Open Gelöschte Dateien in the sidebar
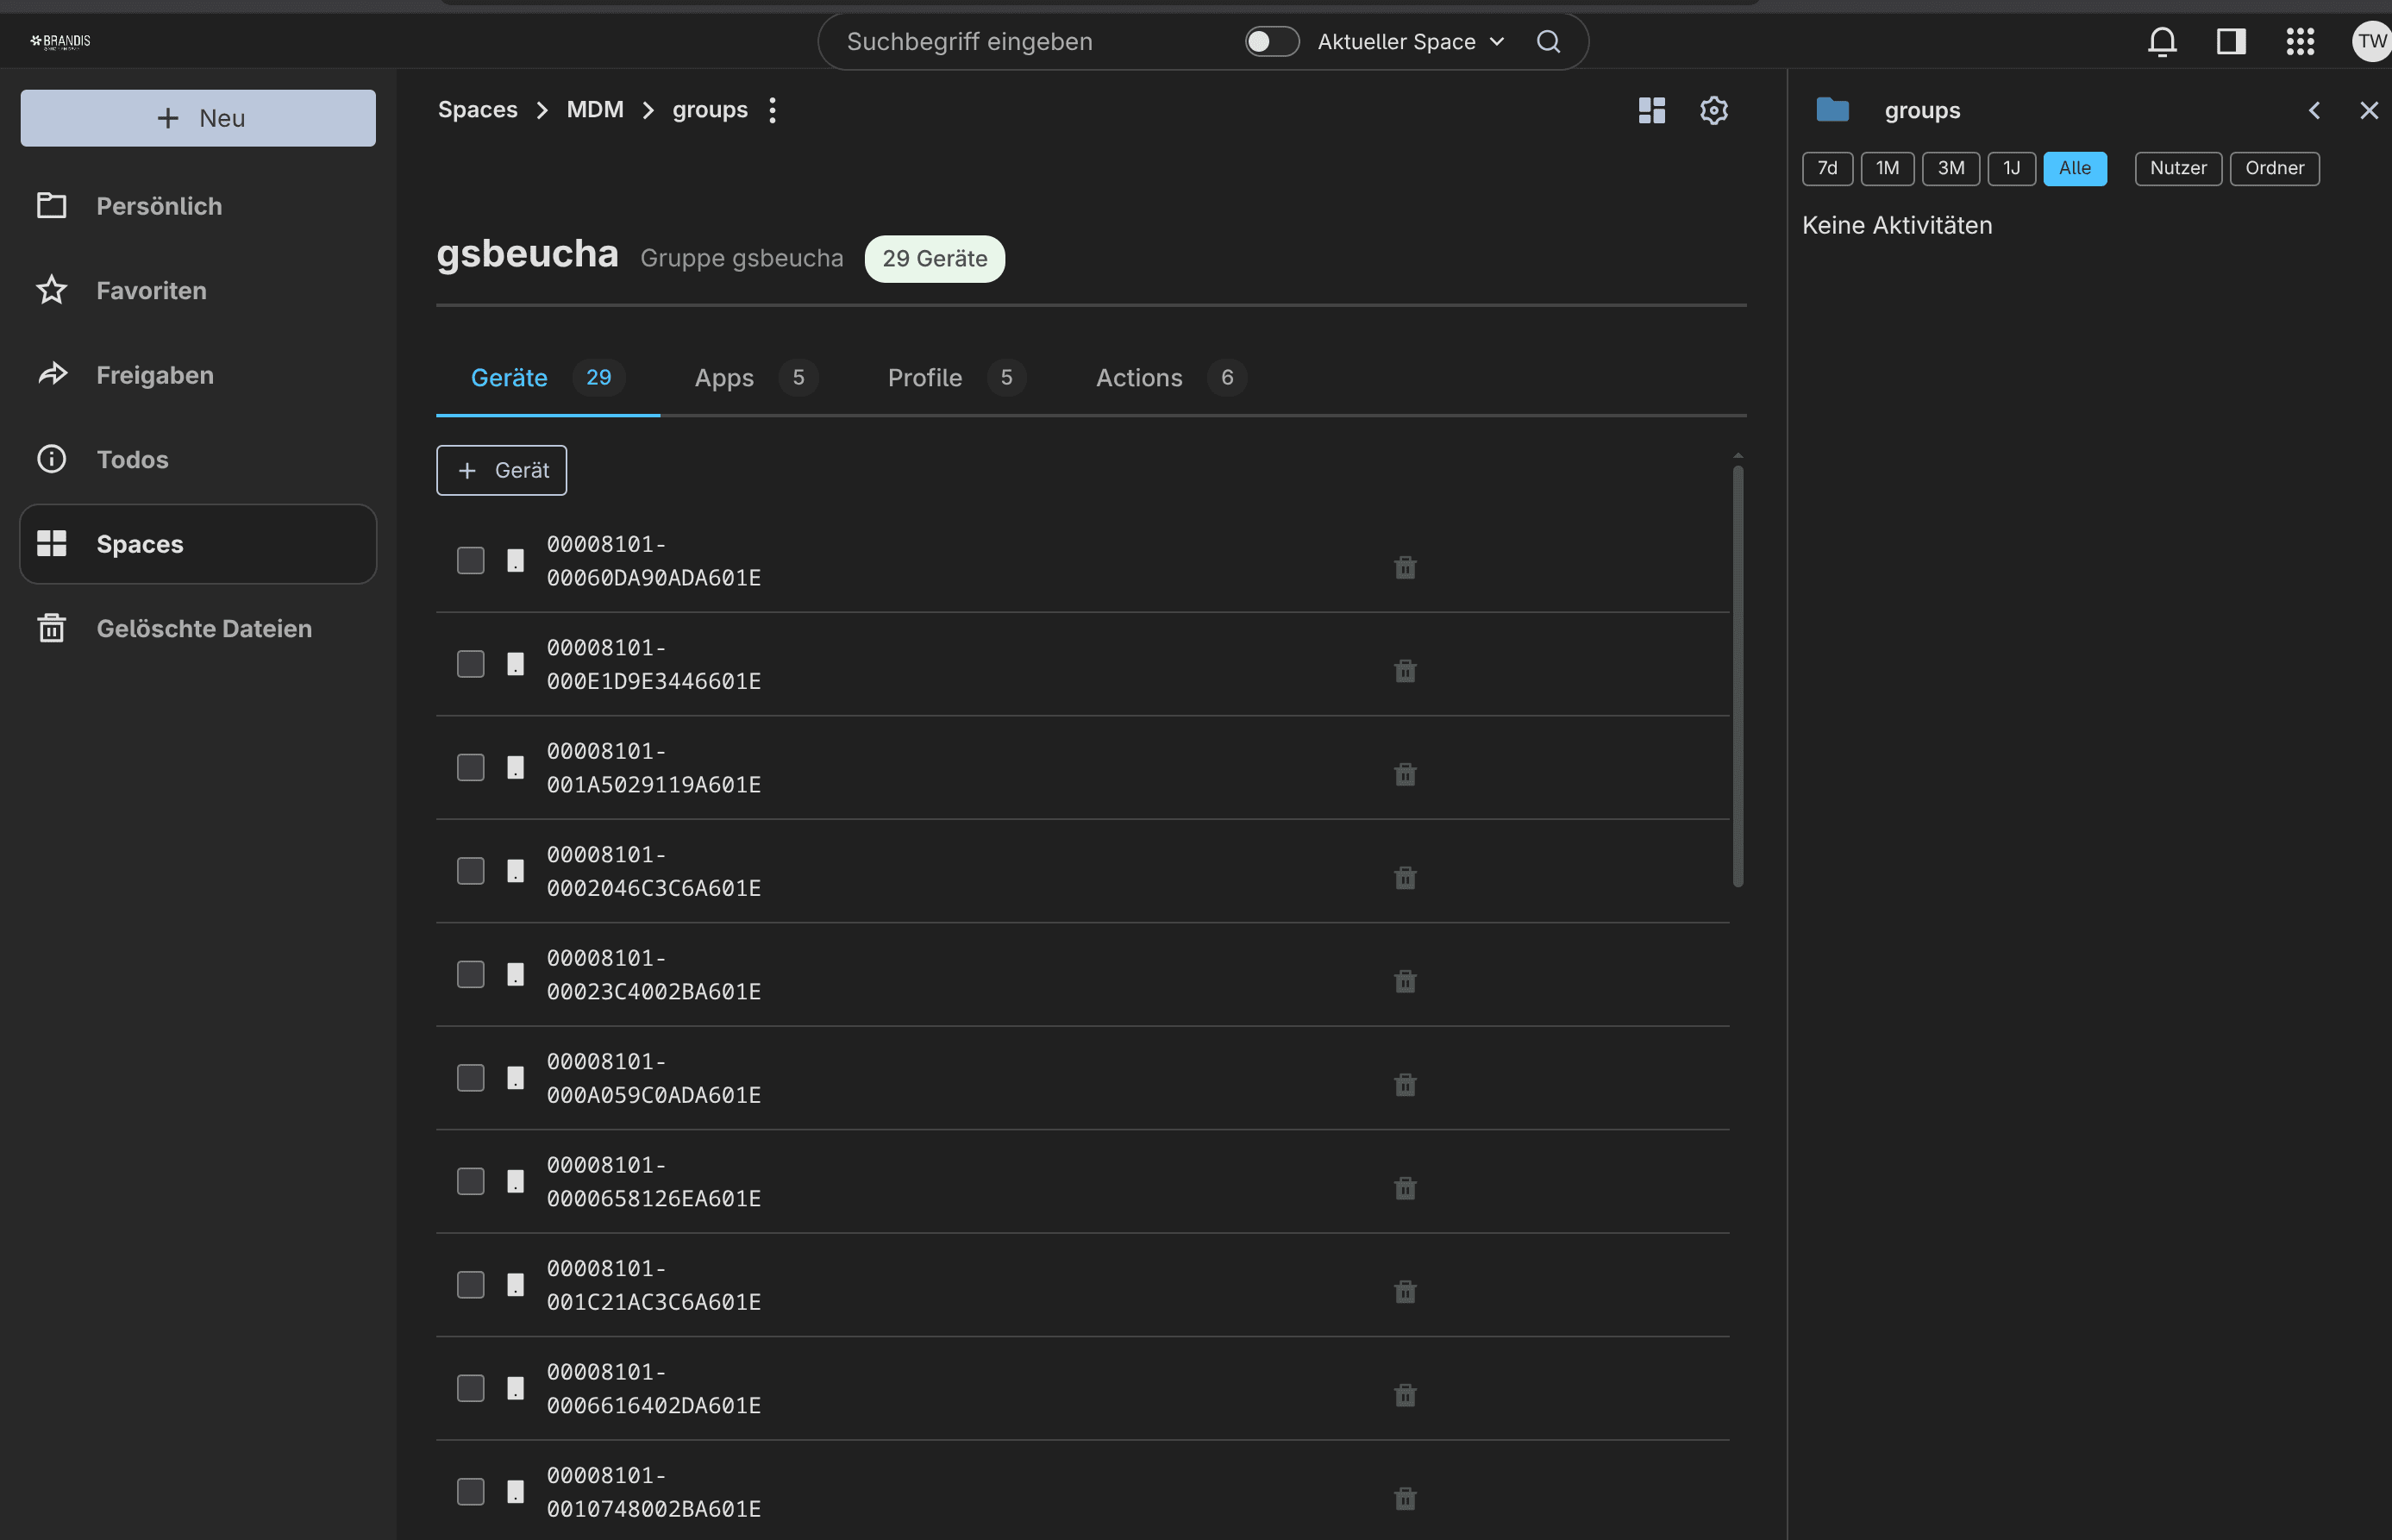 click(198, 628)
